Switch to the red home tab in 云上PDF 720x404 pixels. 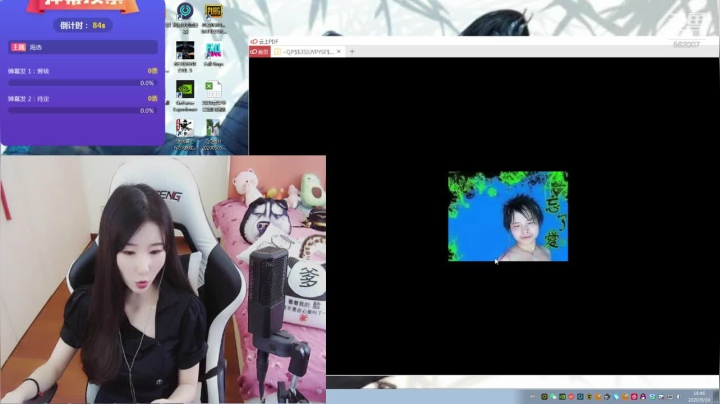pos(259,52)
